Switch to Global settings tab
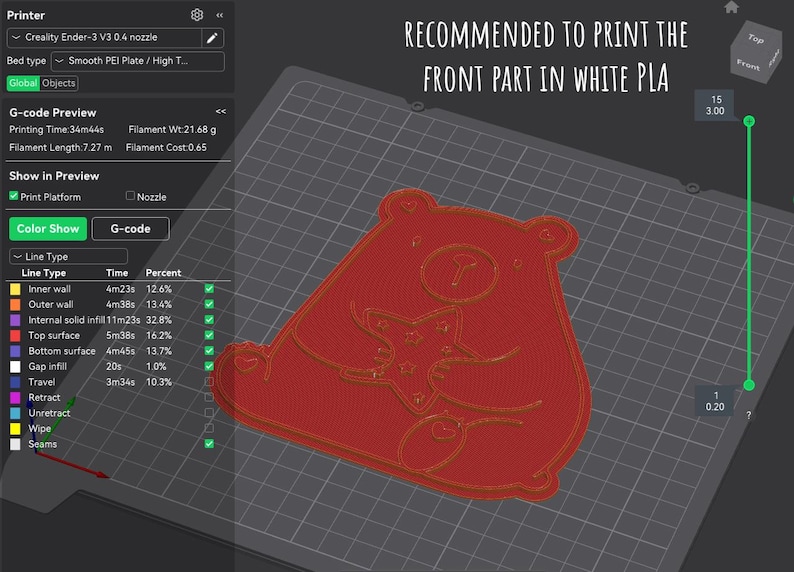The height and width of the screenshot is (572, 794). click(x=23, y=83)
